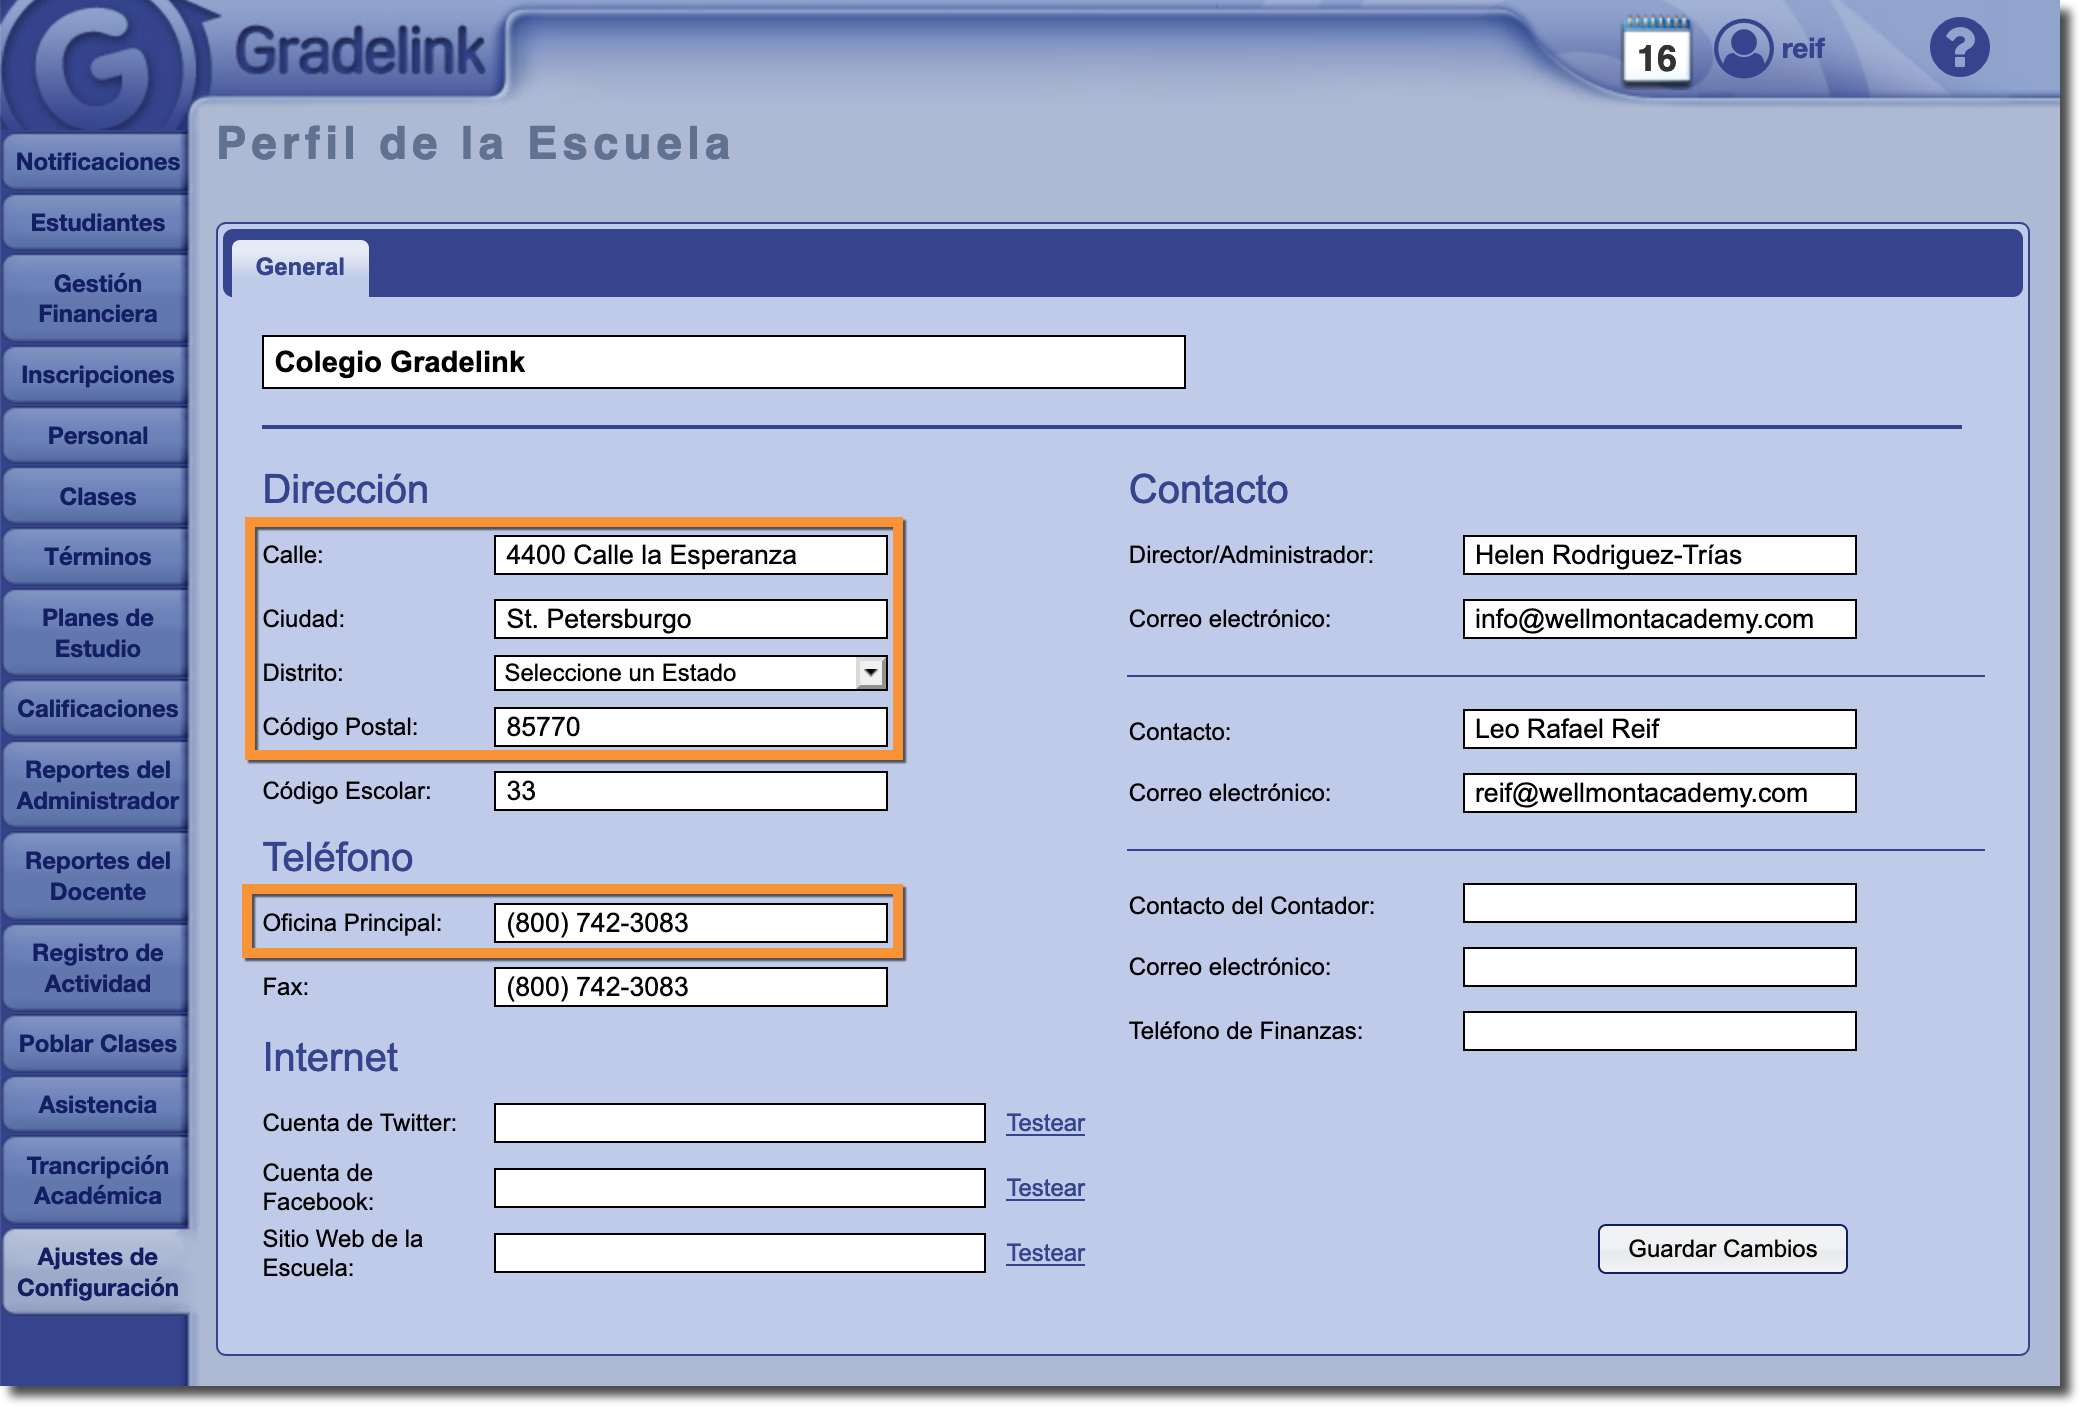Switch to the General tab
The height and width of the screenshot is (1406, 2080).
(x=300, y=267)
